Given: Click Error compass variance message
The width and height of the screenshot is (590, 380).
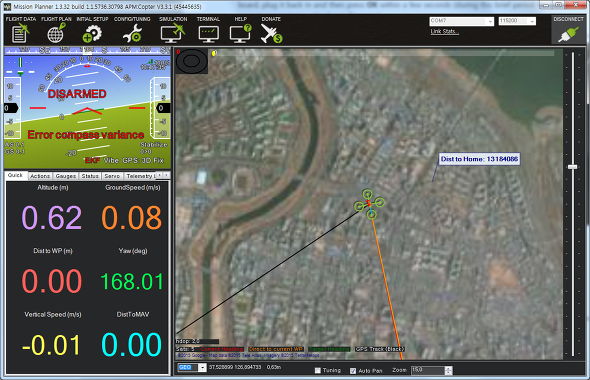Looking at the screenshot, I should pos(86,135).
